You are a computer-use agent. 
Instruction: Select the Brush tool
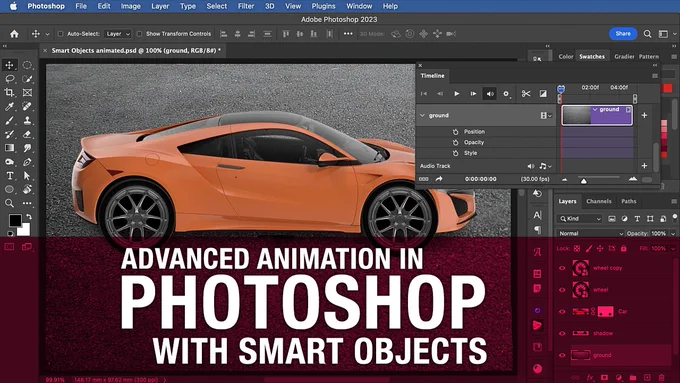click(x=9, y=120)
